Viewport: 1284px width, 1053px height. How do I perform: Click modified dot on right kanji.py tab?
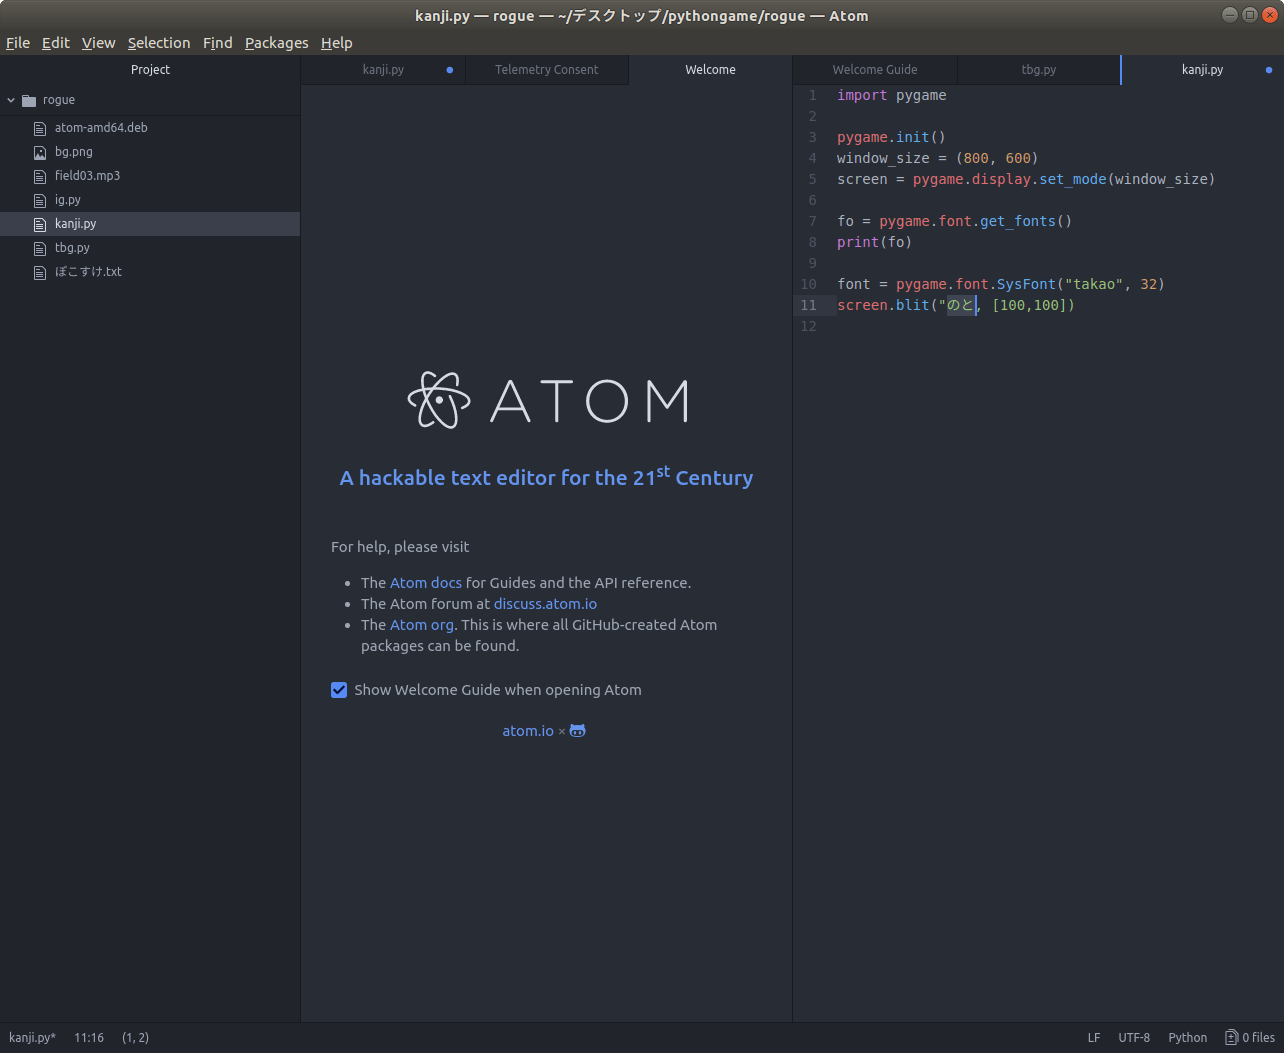[x=1269, y=70]
